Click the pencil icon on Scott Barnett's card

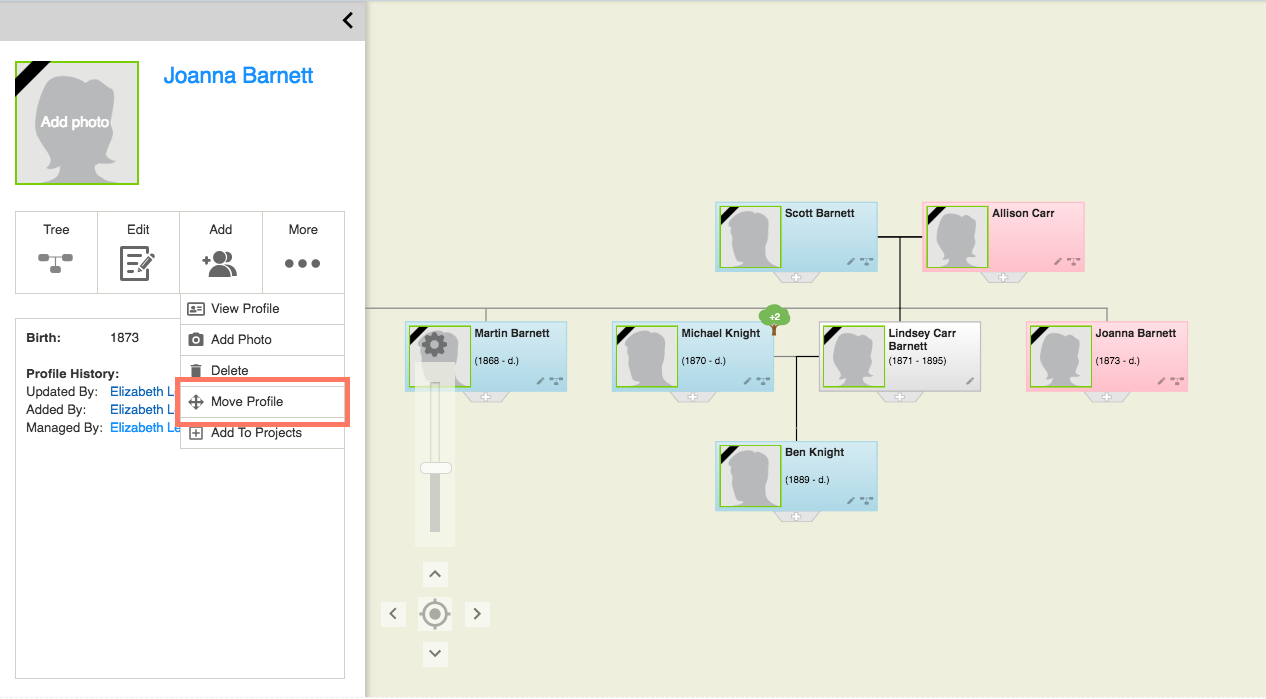click(851, 261)
